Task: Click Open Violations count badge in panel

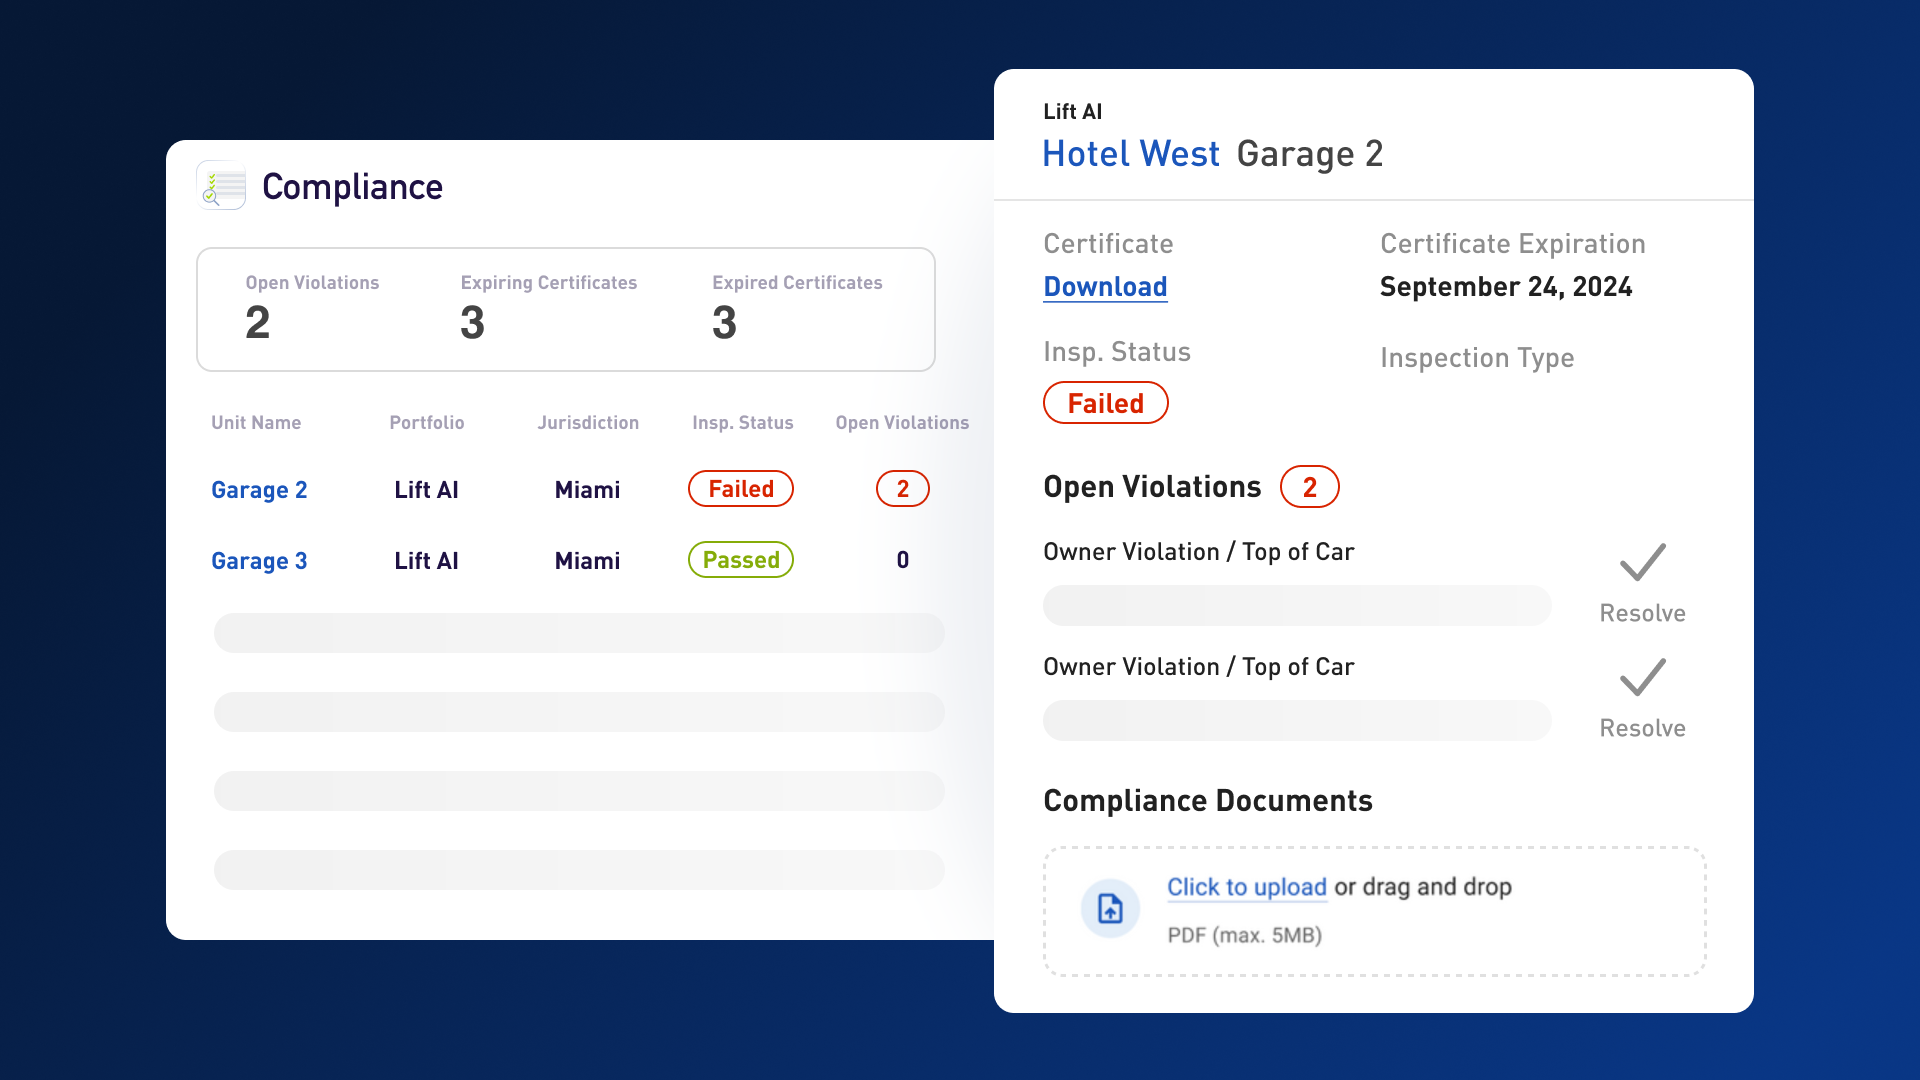Action: coord(1309,487)
